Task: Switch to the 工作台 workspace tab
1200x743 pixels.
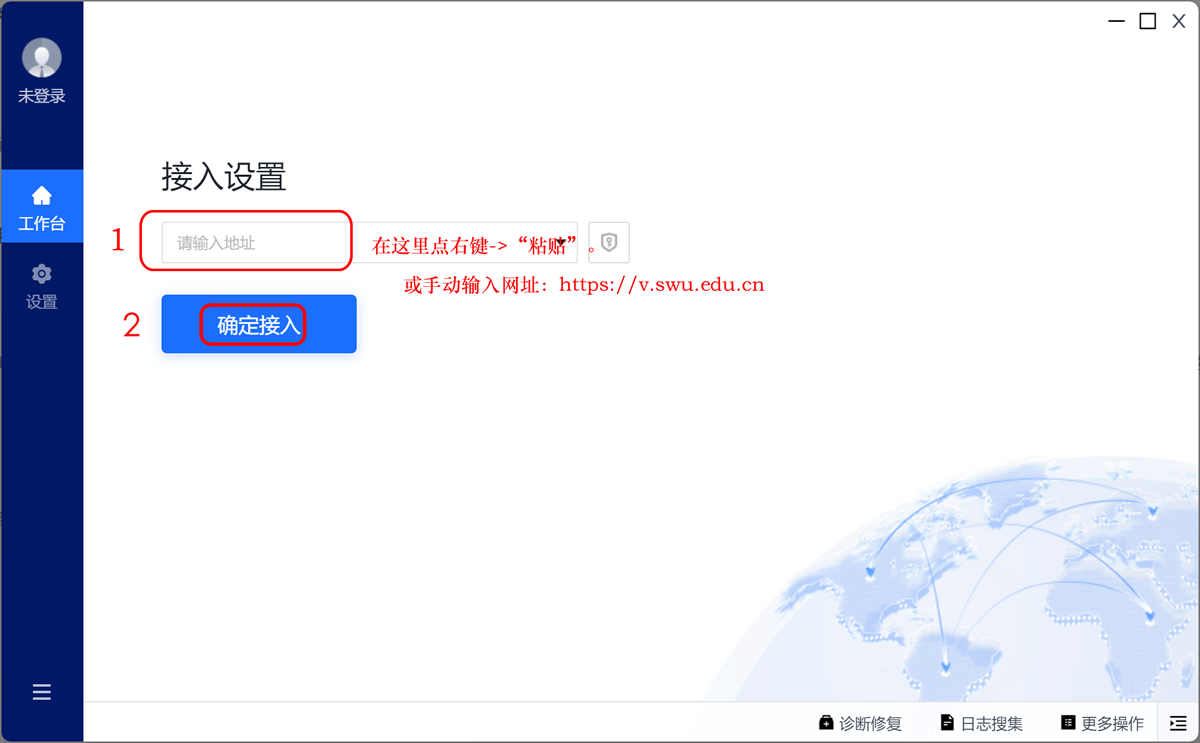Action: (x=42, y=207)
